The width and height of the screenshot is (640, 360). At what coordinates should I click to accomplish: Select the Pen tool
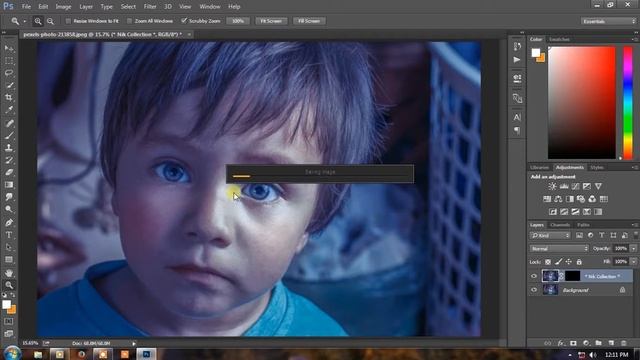click(x=9, y=222)
